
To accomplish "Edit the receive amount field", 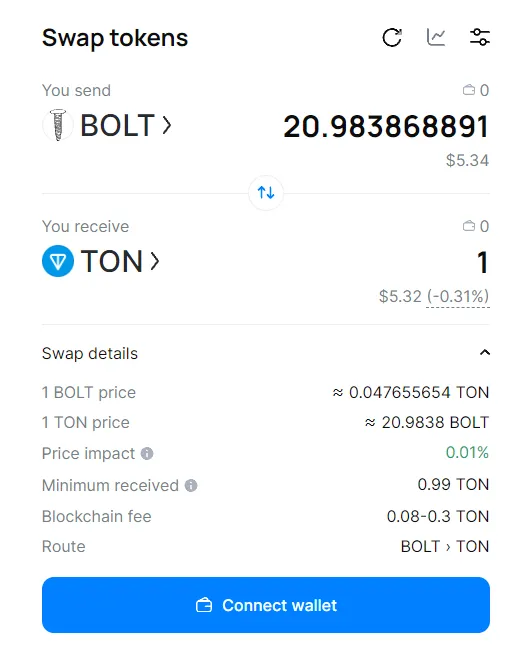I will click(483, 262).
